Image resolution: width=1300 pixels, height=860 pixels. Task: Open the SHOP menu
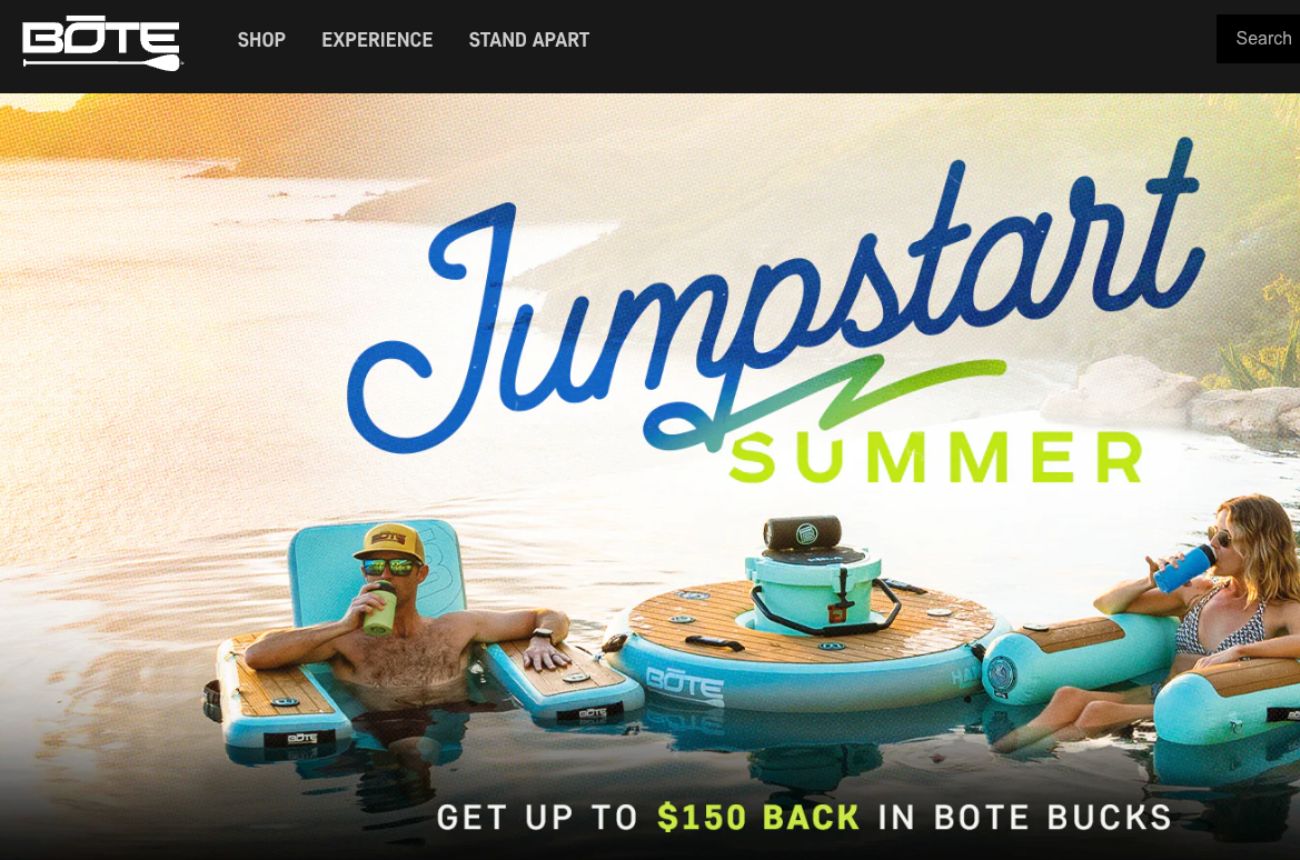pyautogui.click(x=261, y=40)
